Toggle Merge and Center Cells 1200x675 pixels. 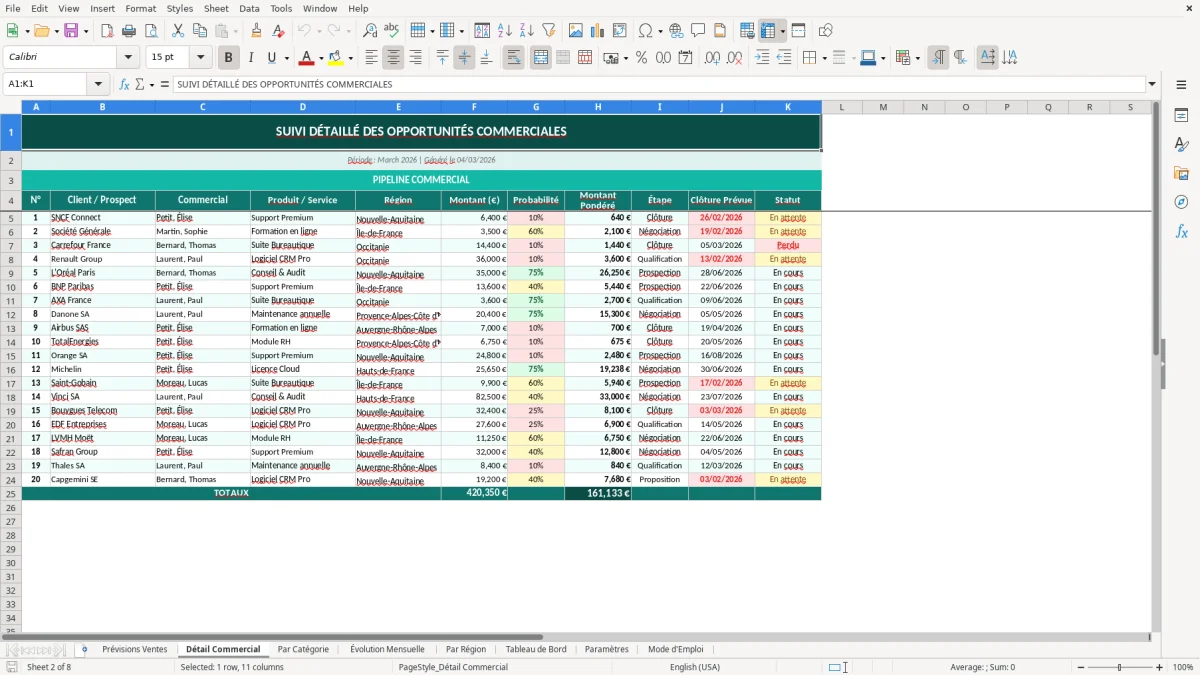click(x=541, y=58)
